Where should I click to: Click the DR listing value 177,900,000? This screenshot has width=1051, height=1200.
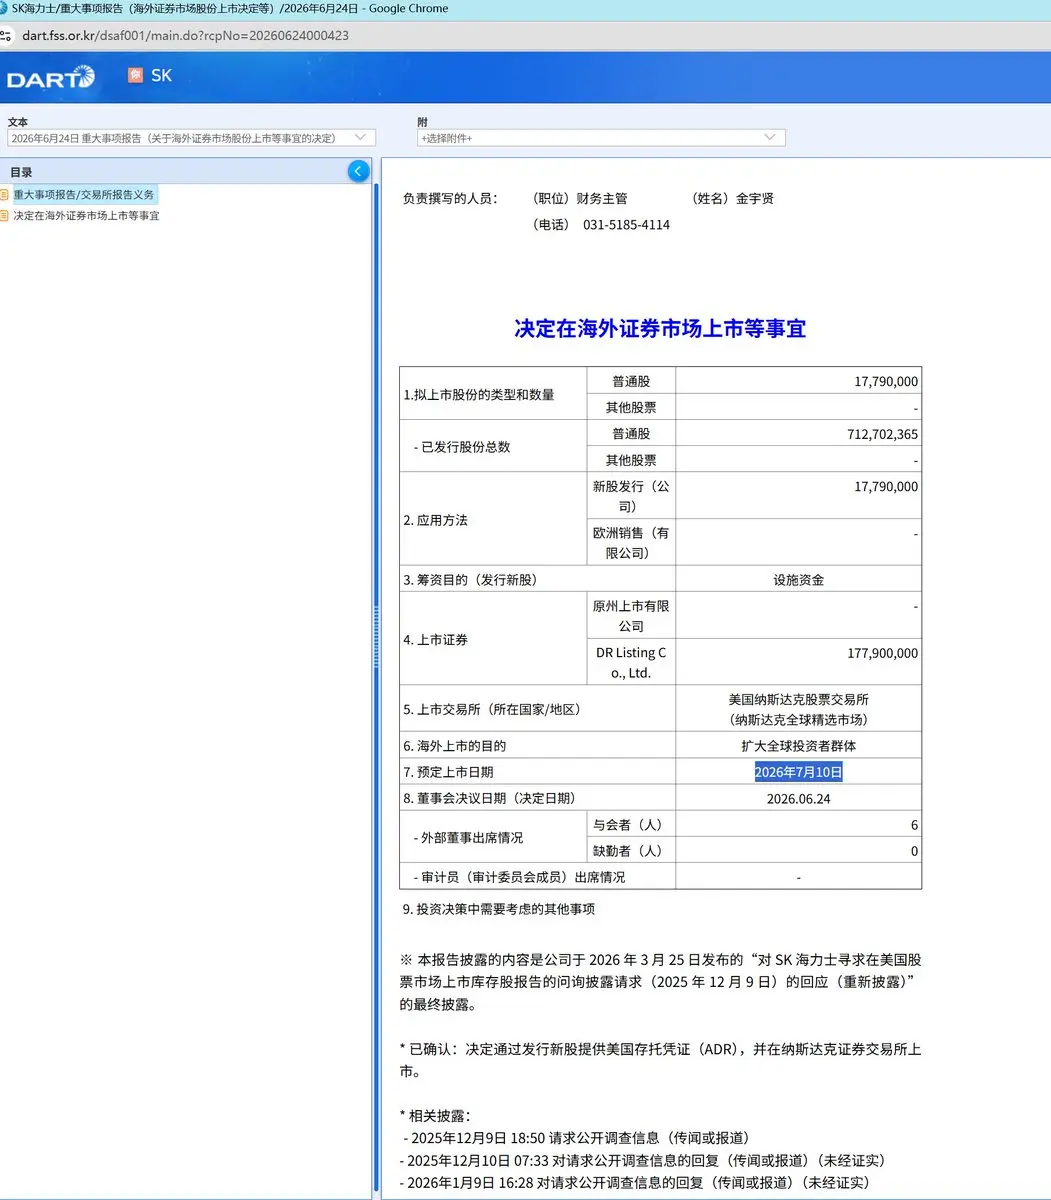(x=882, y=653)
